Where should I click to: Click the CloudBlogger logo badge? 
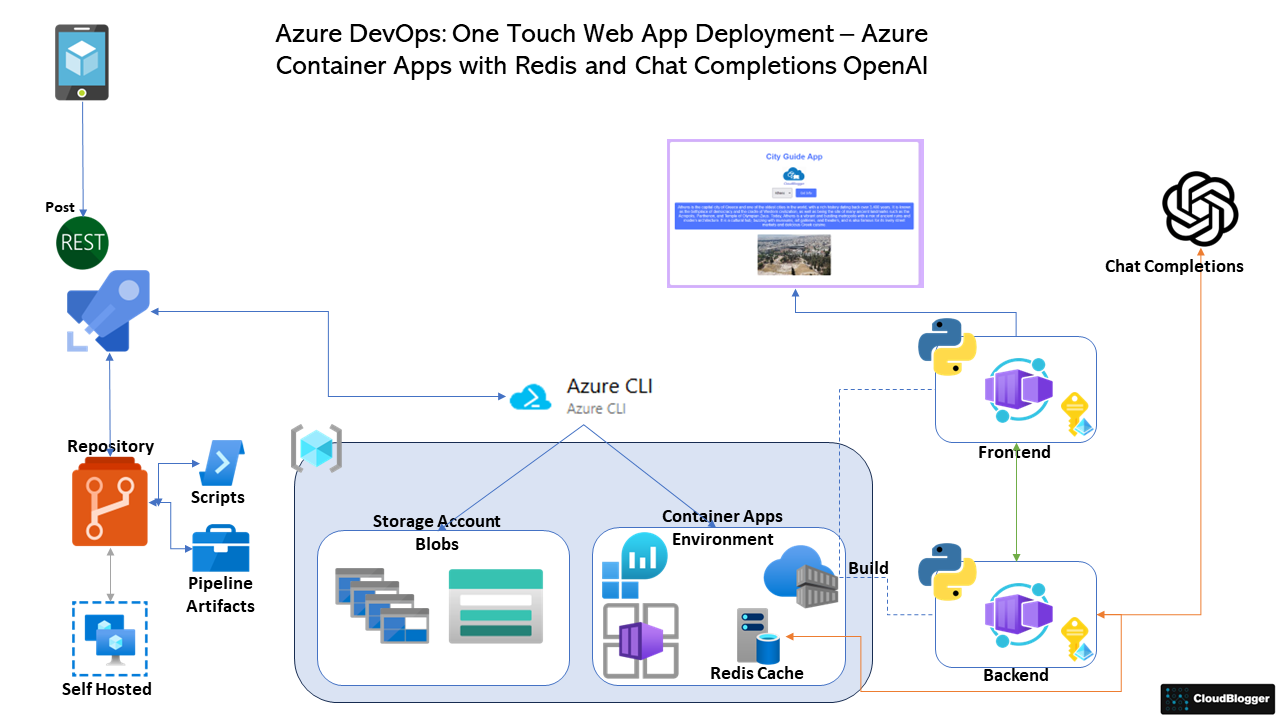(1218, 699)
